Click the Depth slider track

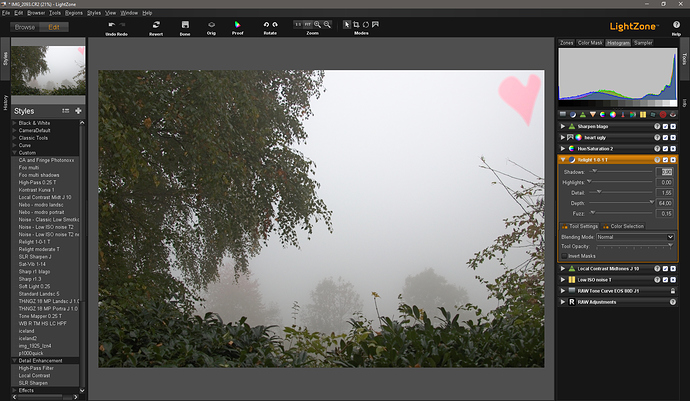(621, 203)
